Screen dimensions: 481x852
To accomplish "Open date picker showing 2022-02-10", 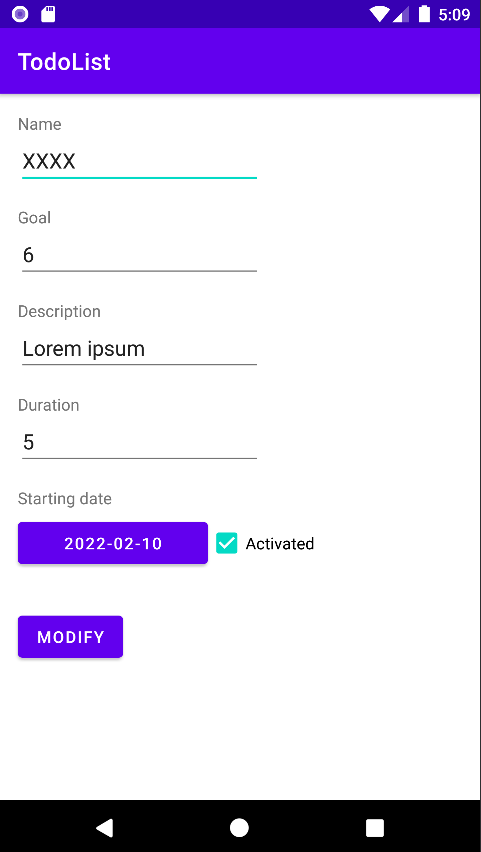I will coord(113,543).
